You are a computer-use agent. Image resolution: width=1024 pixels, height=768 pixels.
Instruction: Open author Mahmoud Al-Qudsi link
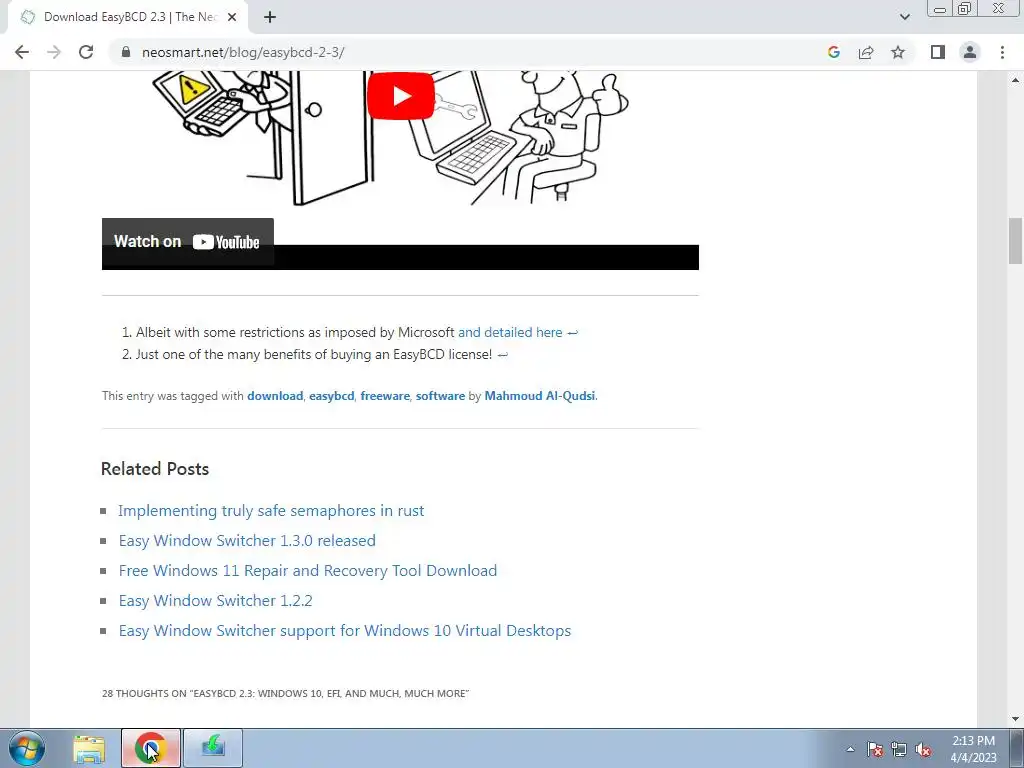coord(539,396)
